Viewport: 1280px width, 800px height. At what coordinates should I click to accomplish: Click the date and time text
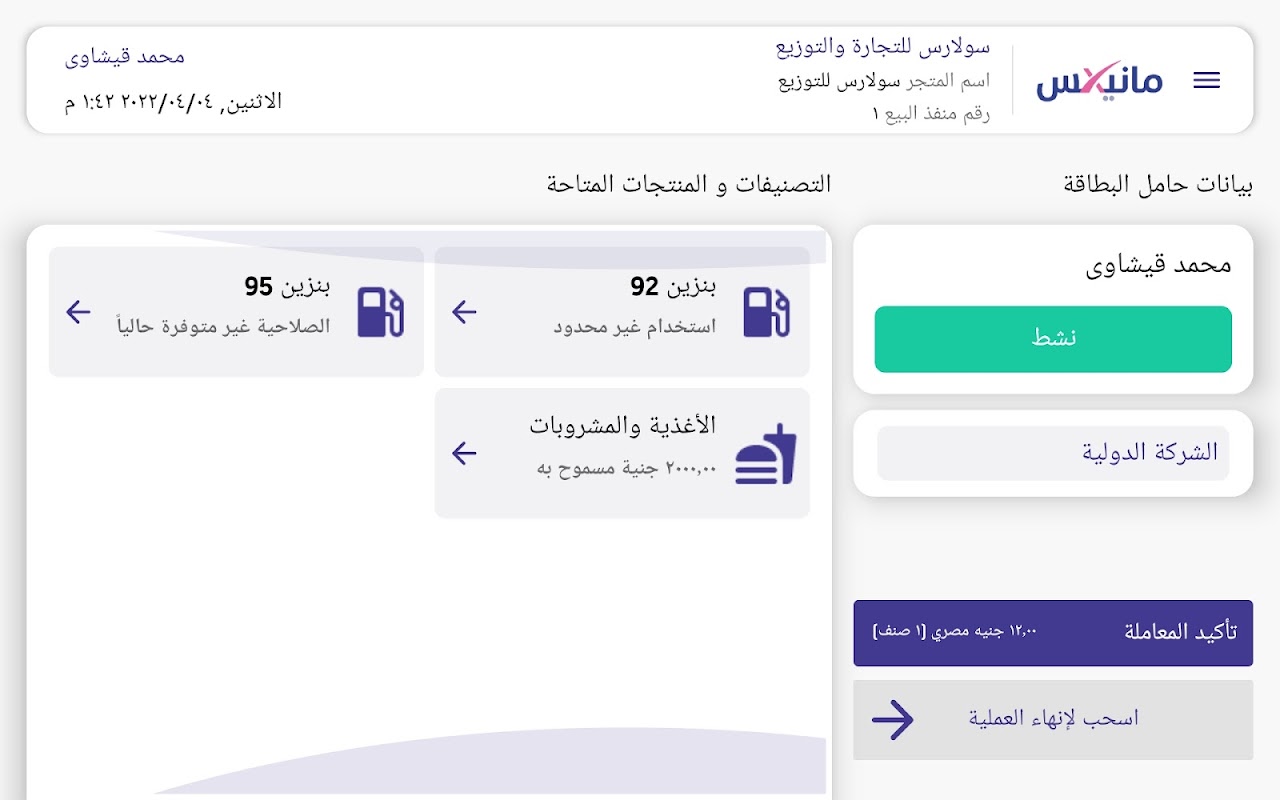[173, 102]
